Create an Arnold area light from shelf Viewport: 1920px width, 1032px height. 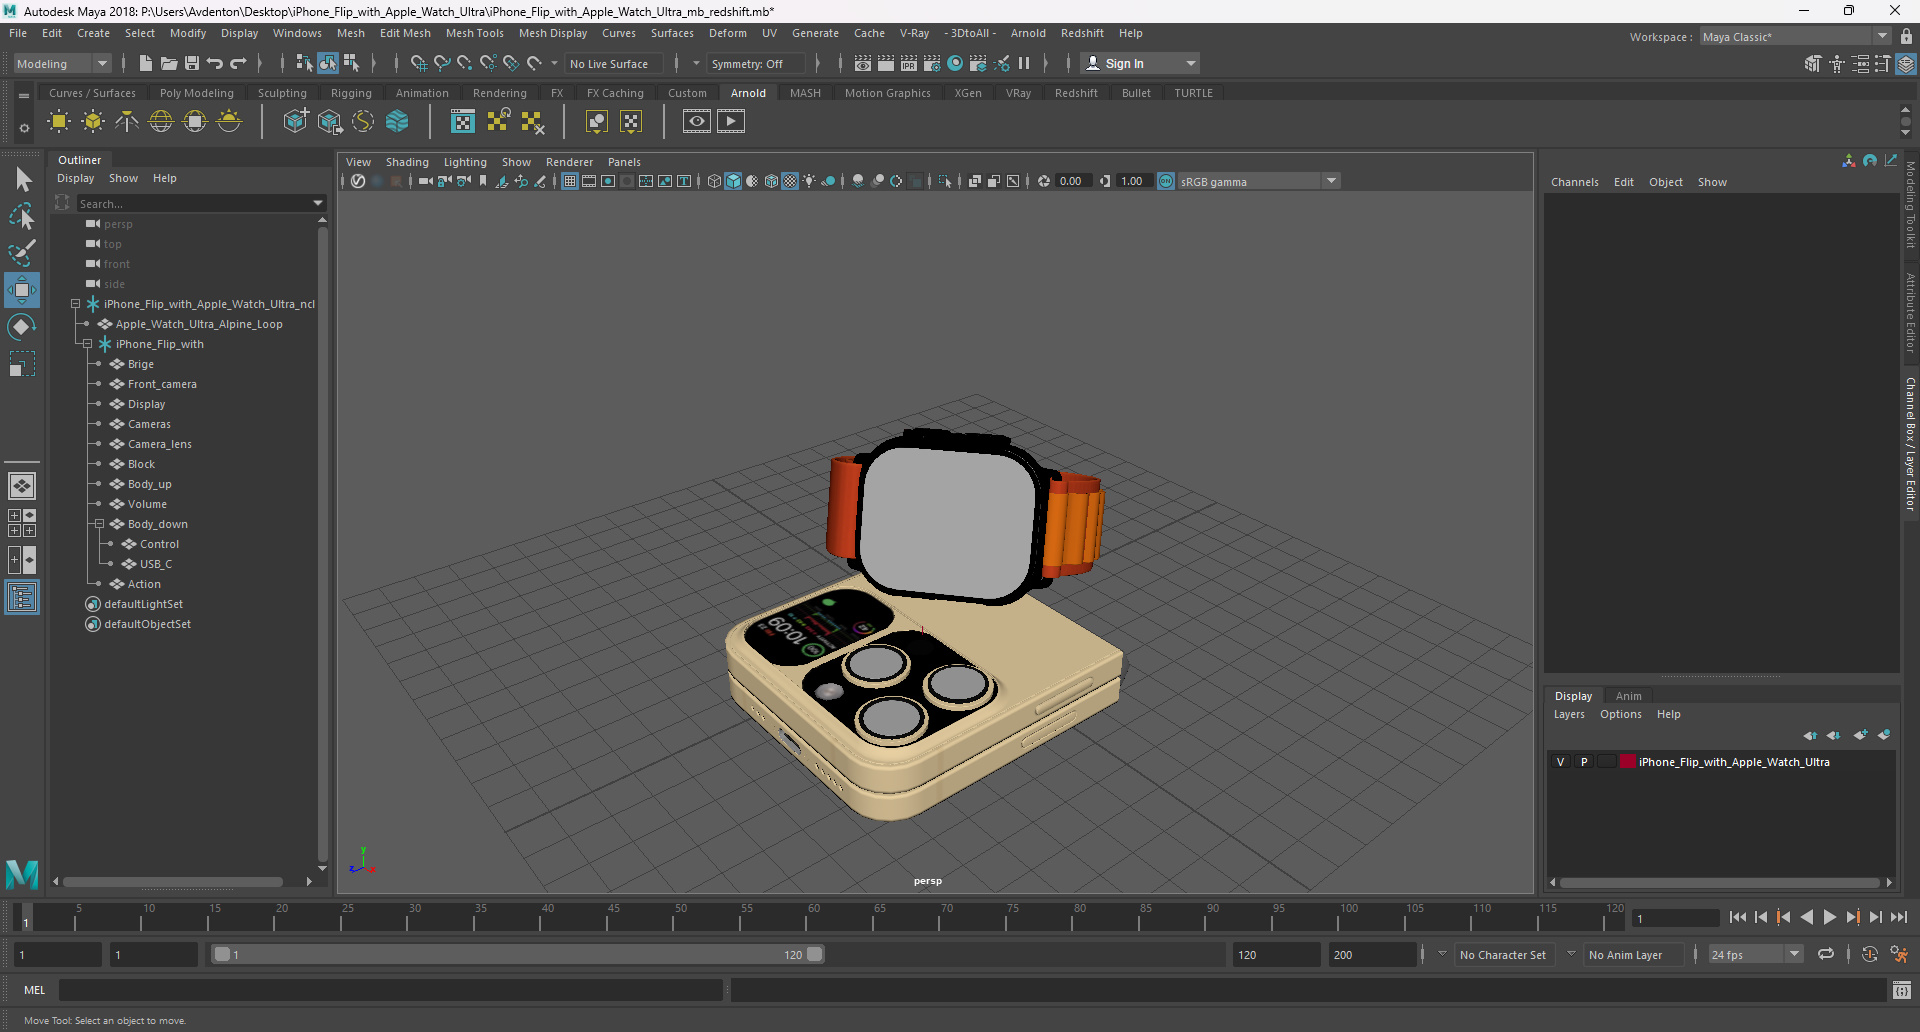tap(59, 122)
